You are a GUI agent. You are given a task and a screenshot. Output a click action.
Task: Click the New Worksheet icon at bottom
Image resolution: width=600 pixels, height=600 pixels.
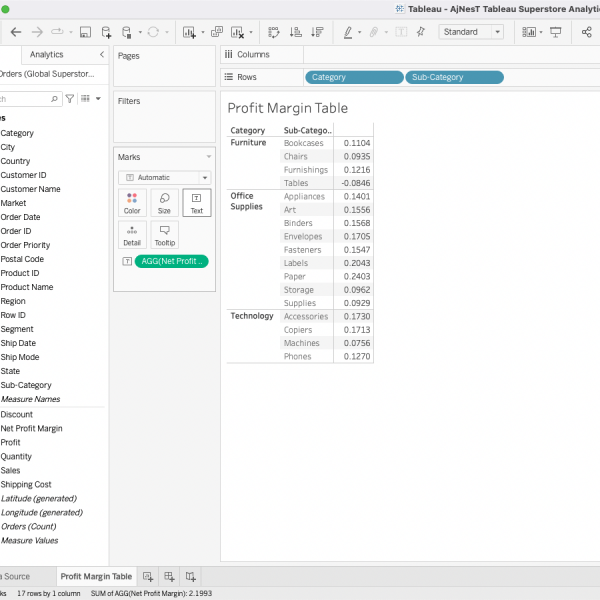click(148, 576)
